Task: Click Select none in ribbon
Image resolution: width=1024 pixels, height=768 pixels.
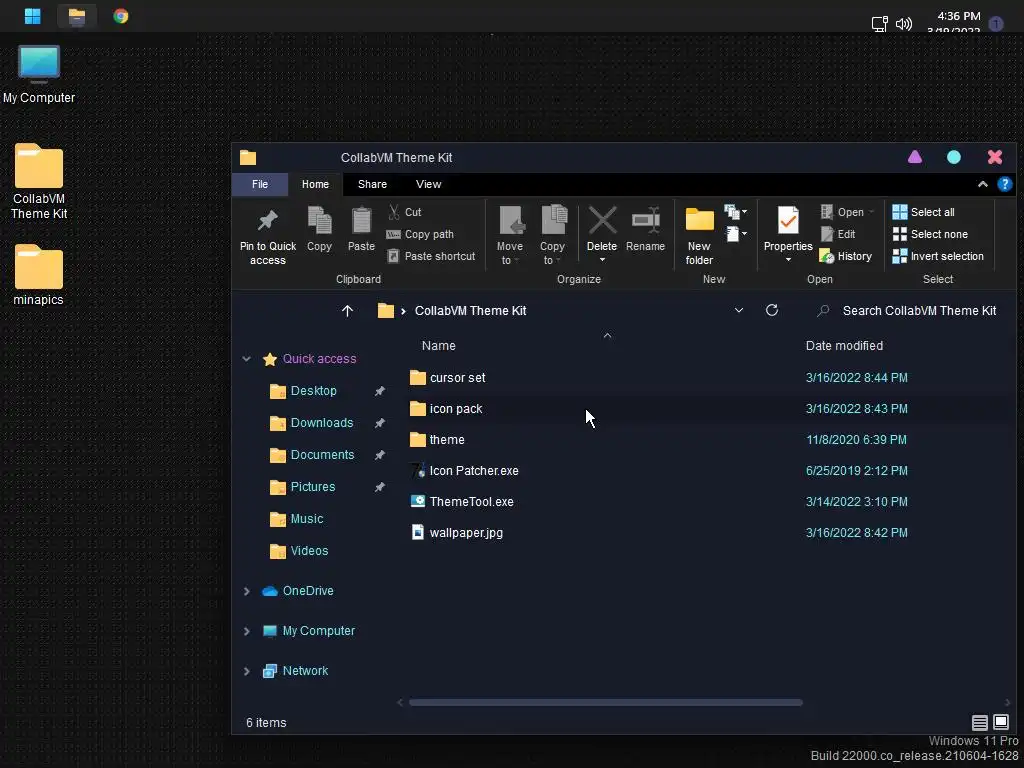Action: coord(930,234)
